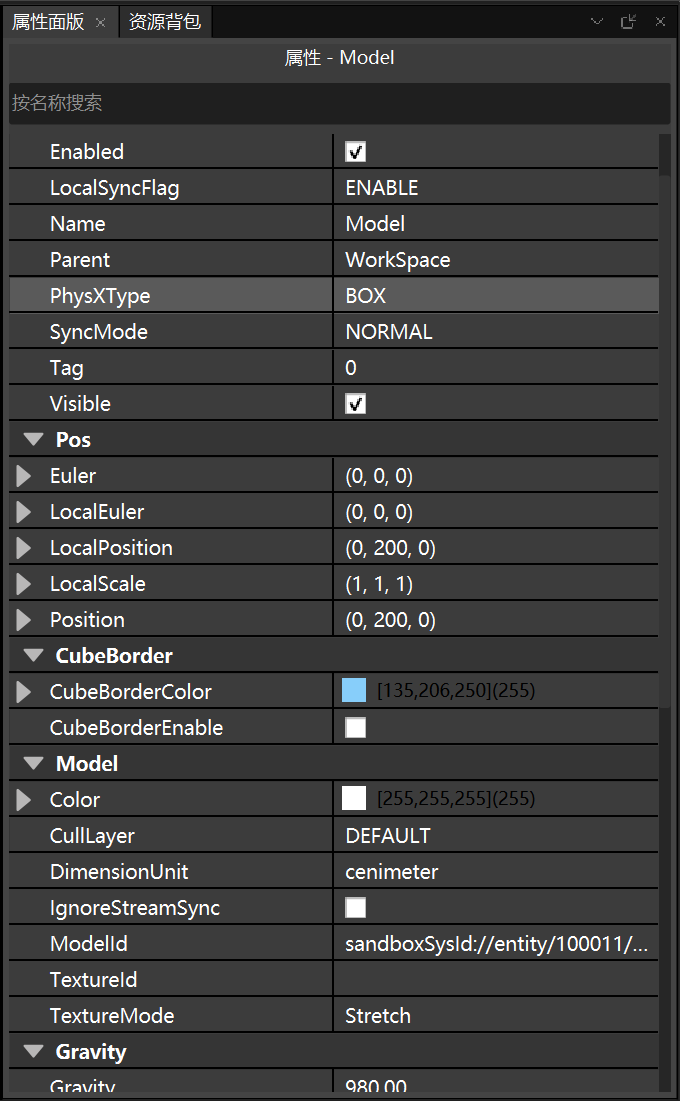Screen dimensions: 680x1101
Task: Collapse the Pos section
Action: pos(34,440)
